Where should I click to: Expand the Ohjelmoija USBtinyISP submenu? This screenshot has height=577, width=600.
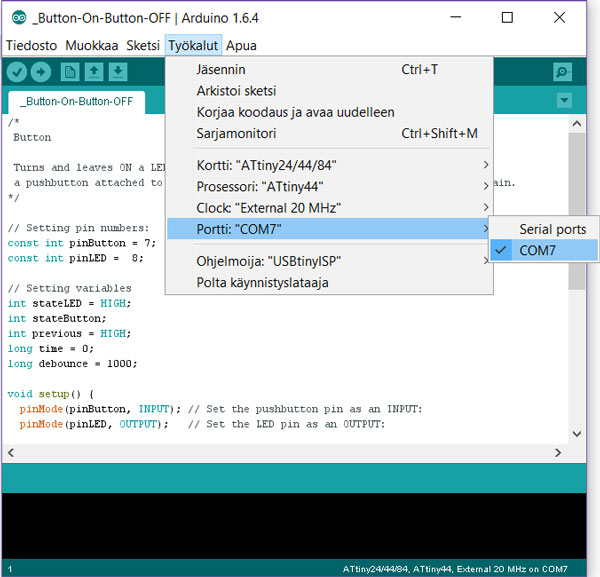[329, 261]
